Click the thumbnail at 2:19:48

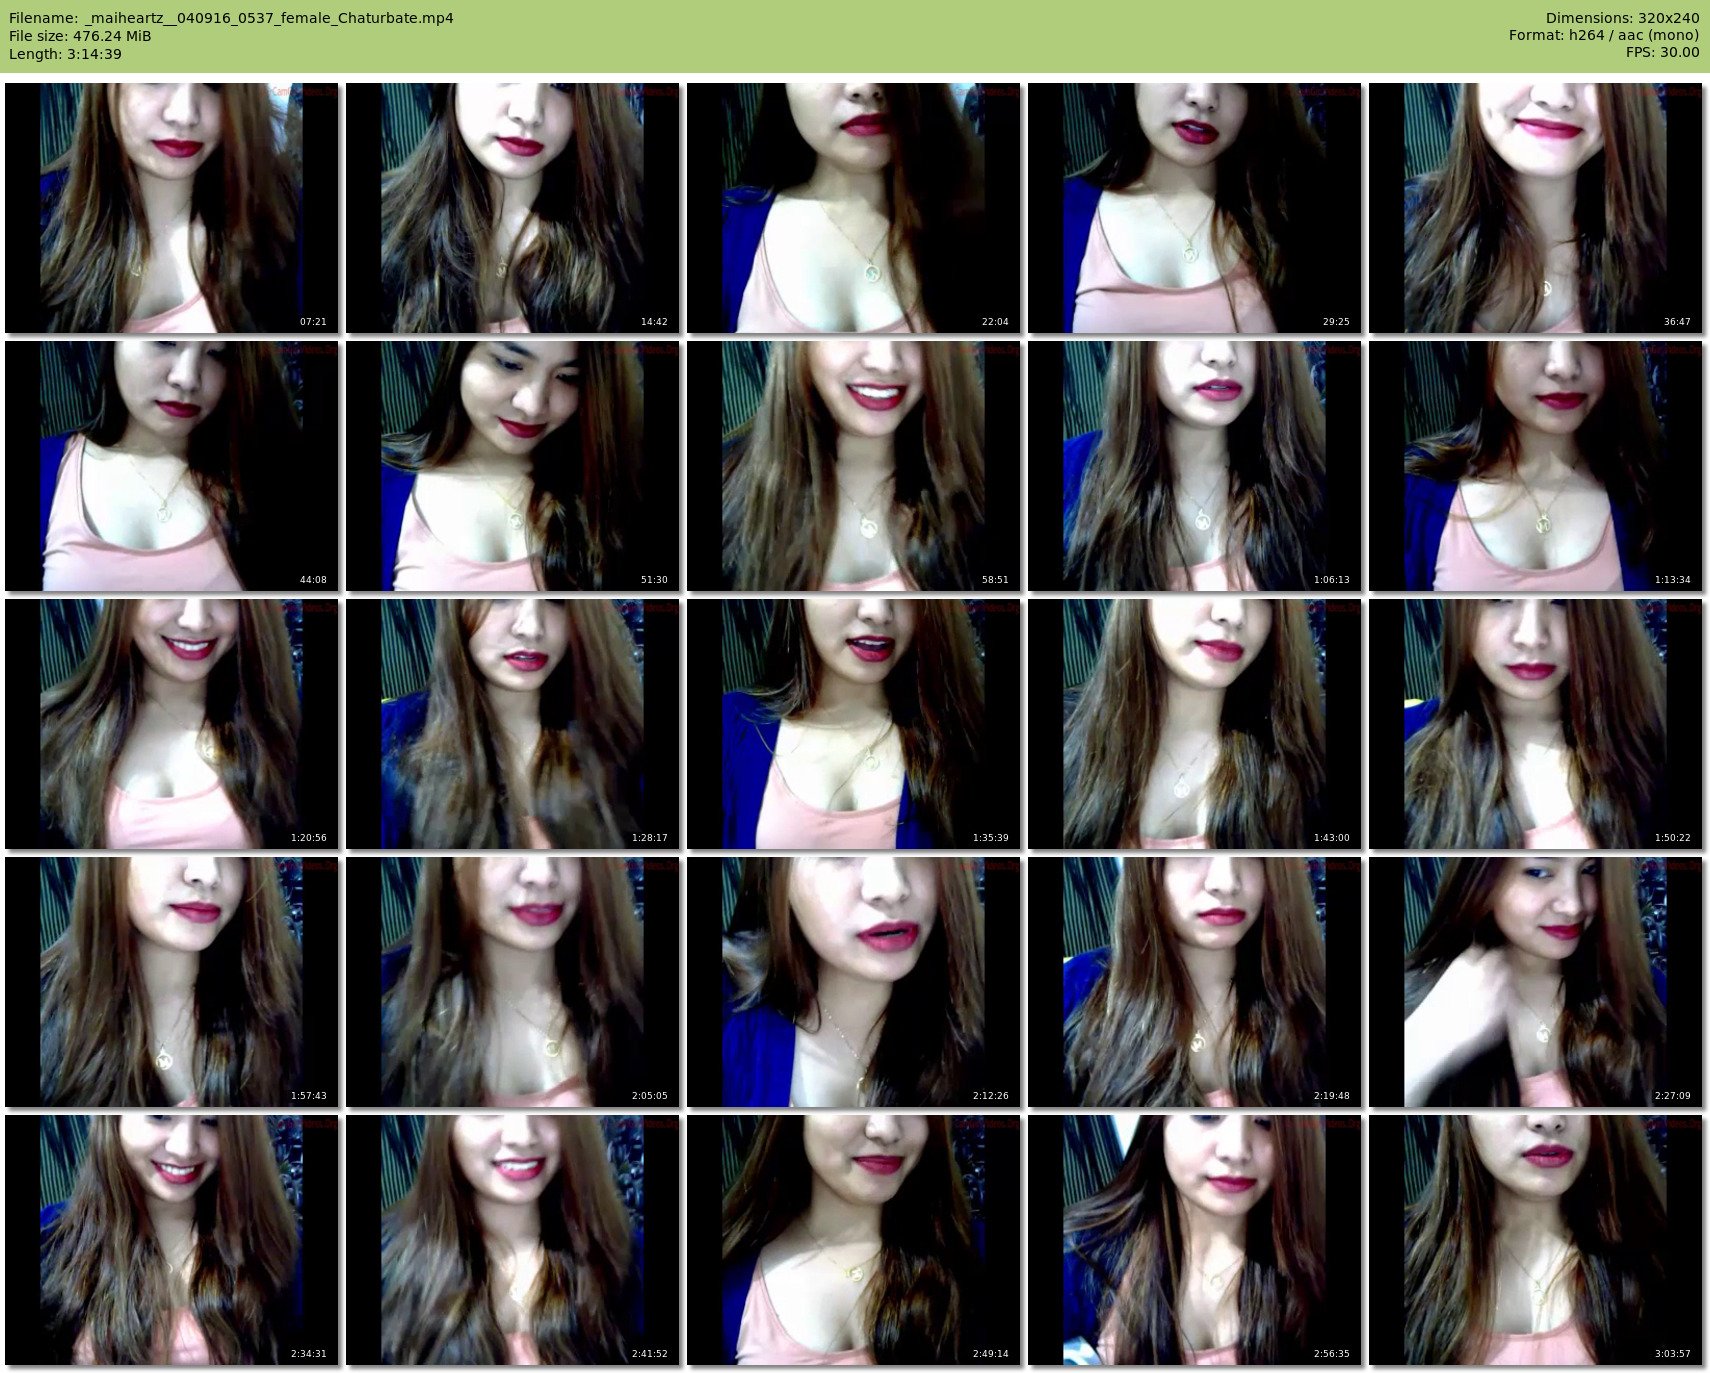click(x=1194, y=982)
